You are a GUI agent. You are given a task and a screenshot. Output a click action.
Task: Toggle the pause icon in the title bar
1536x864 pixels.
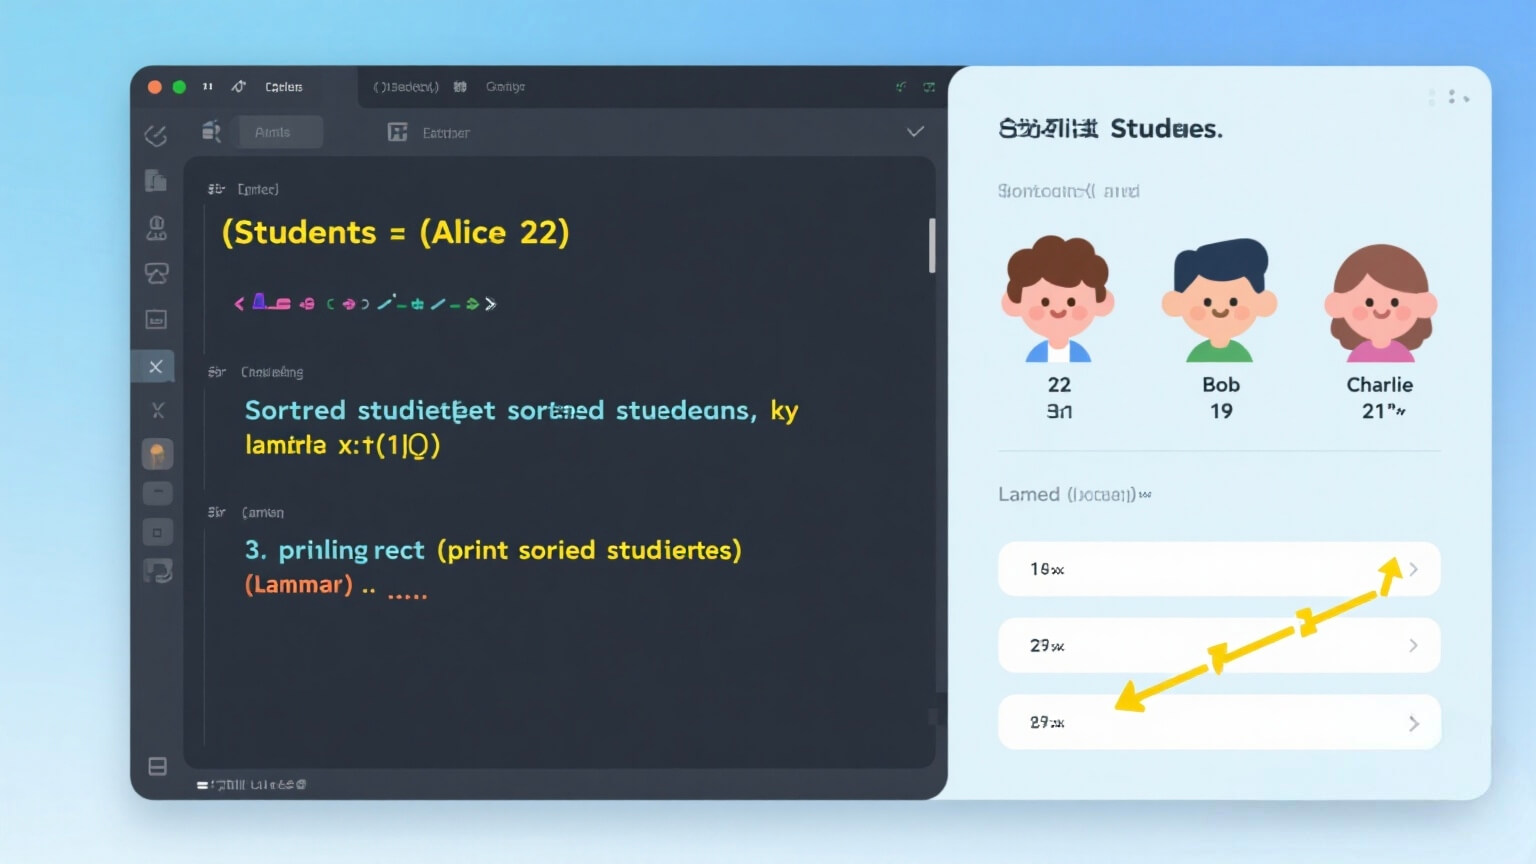tap(208, 87)
